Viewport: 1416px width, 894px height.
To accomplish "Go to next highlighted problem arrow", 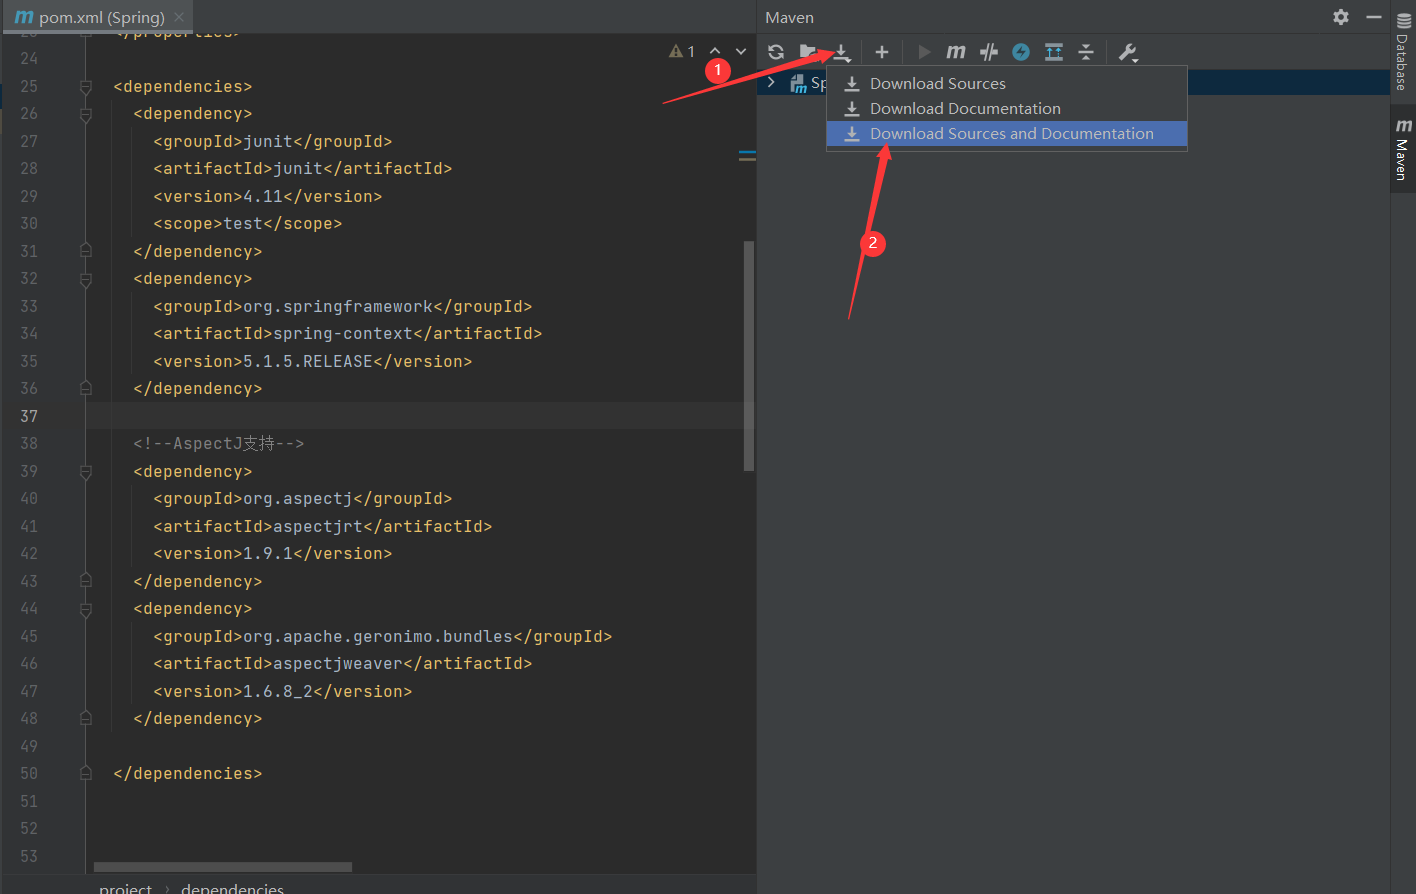I will tap(741, 51).
